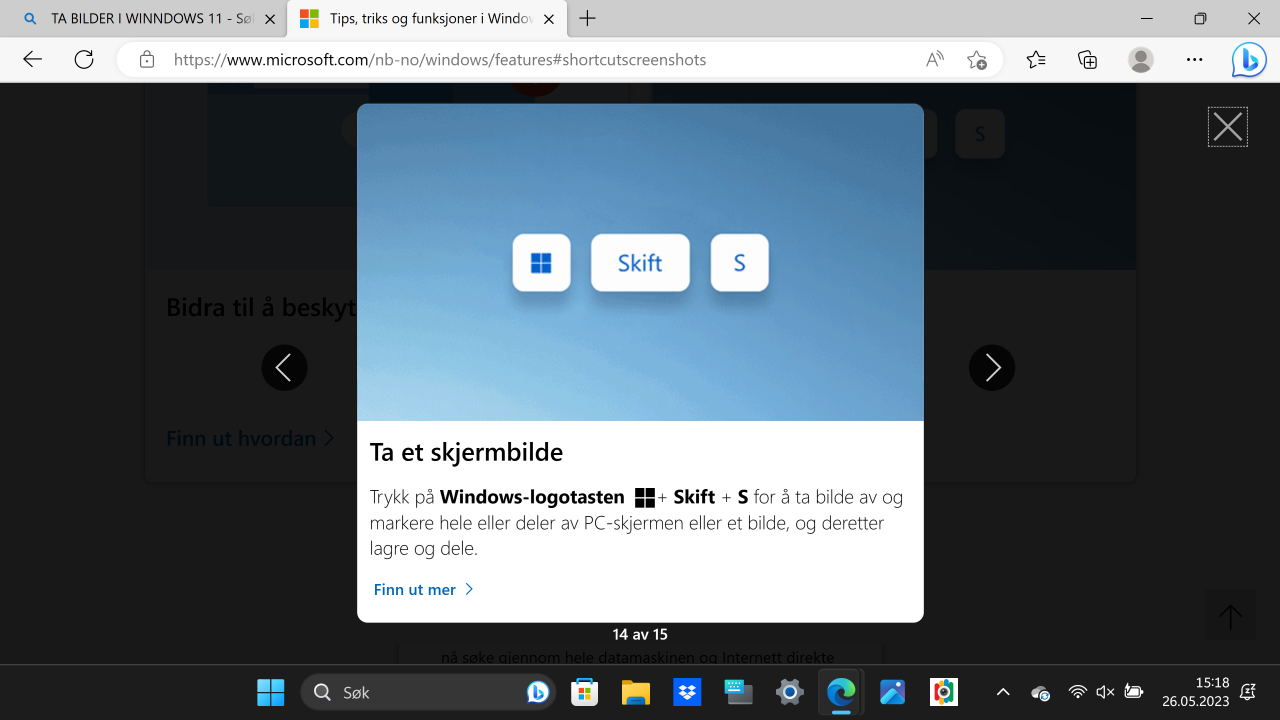This screenshot has width=1280, height=720.
Task: Advance the carousel with the right arrow
Action: [991, 367]
